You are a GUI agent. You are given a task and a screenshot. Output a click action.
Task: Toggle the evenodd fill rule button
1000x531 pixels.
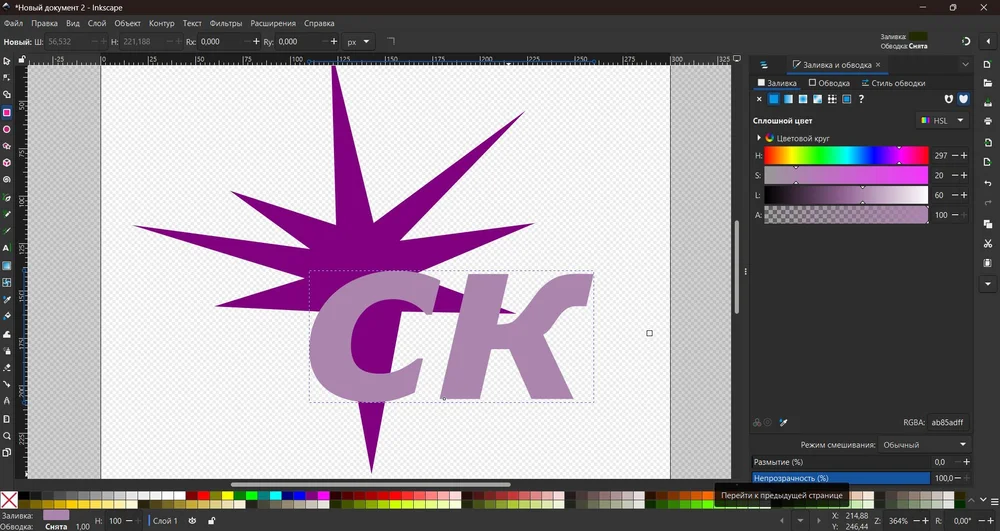(x=949, y=99)
